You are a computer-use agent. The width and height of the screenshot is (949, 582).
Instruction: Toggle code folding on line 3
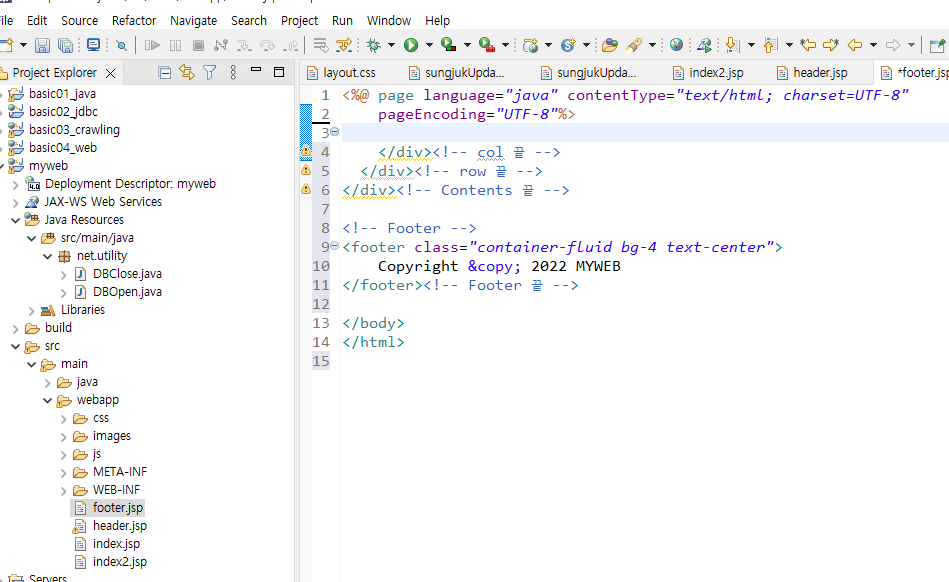click(335, 131)
